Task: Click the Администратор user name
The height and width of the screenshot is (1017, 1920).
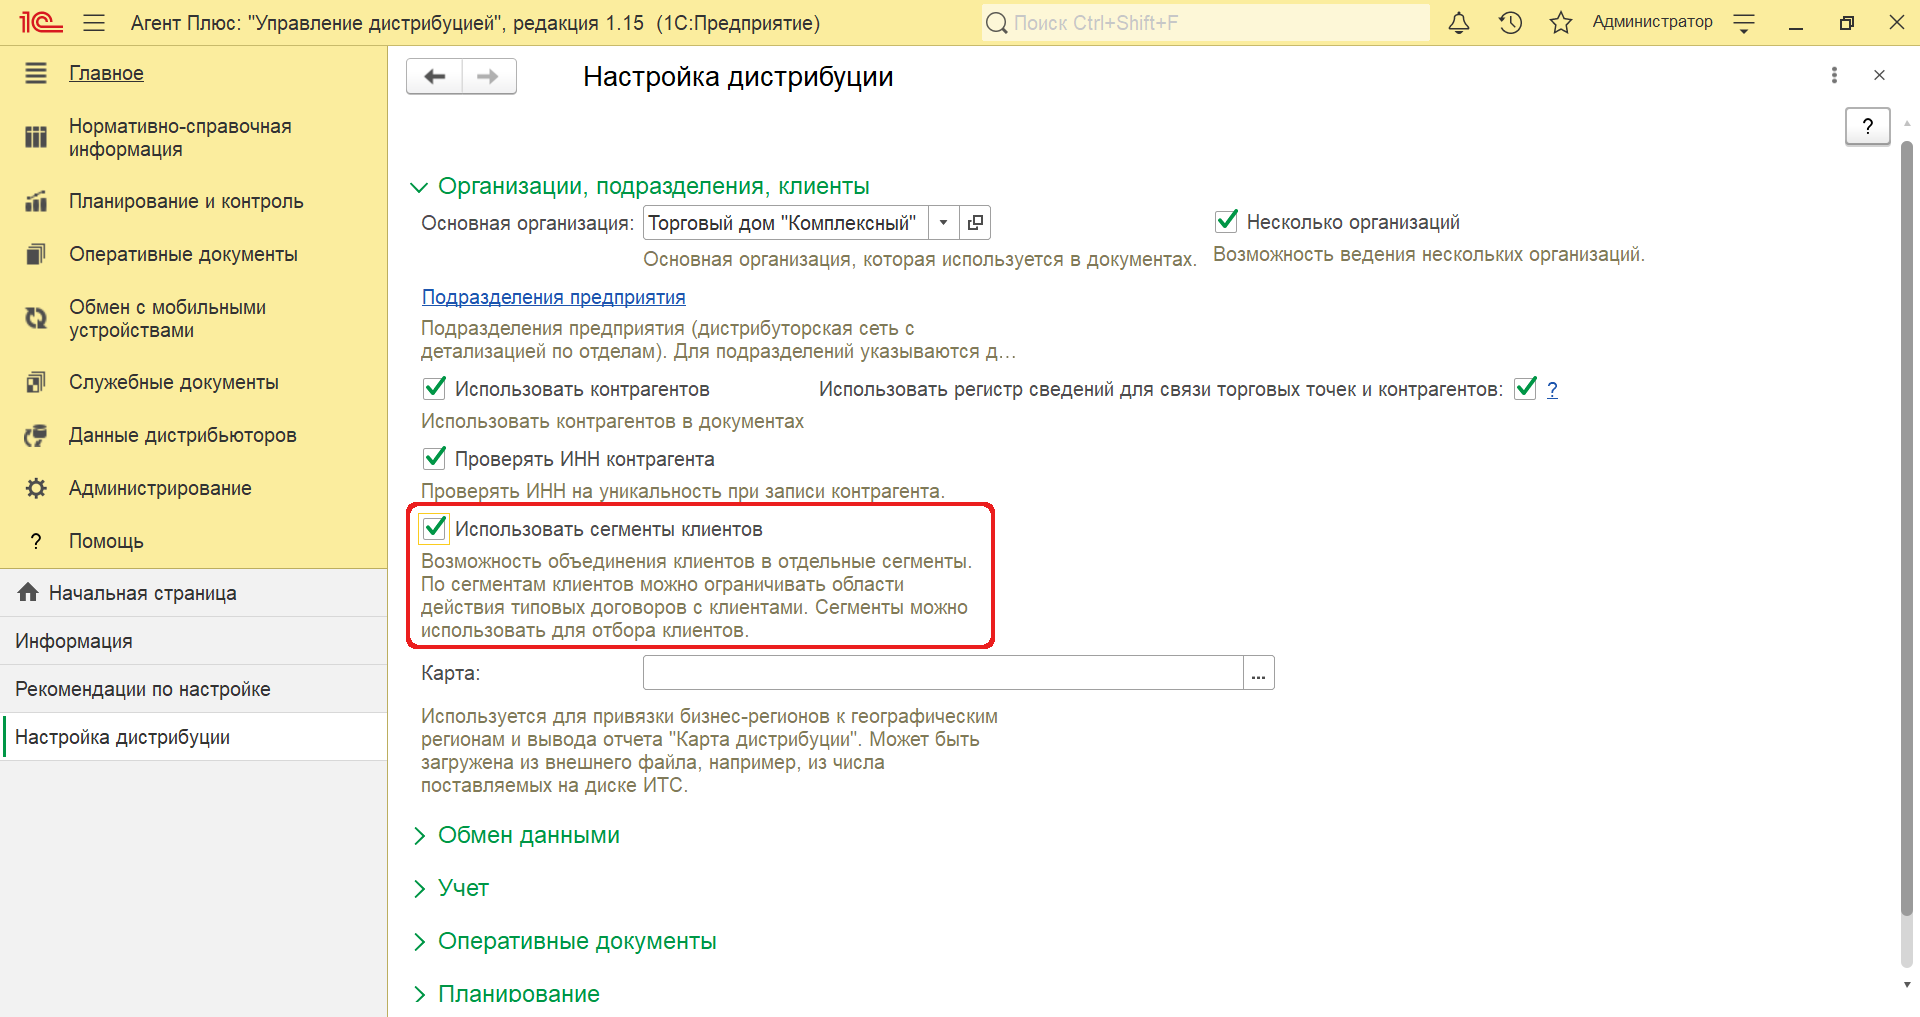Action: [x=1652, y=22]
